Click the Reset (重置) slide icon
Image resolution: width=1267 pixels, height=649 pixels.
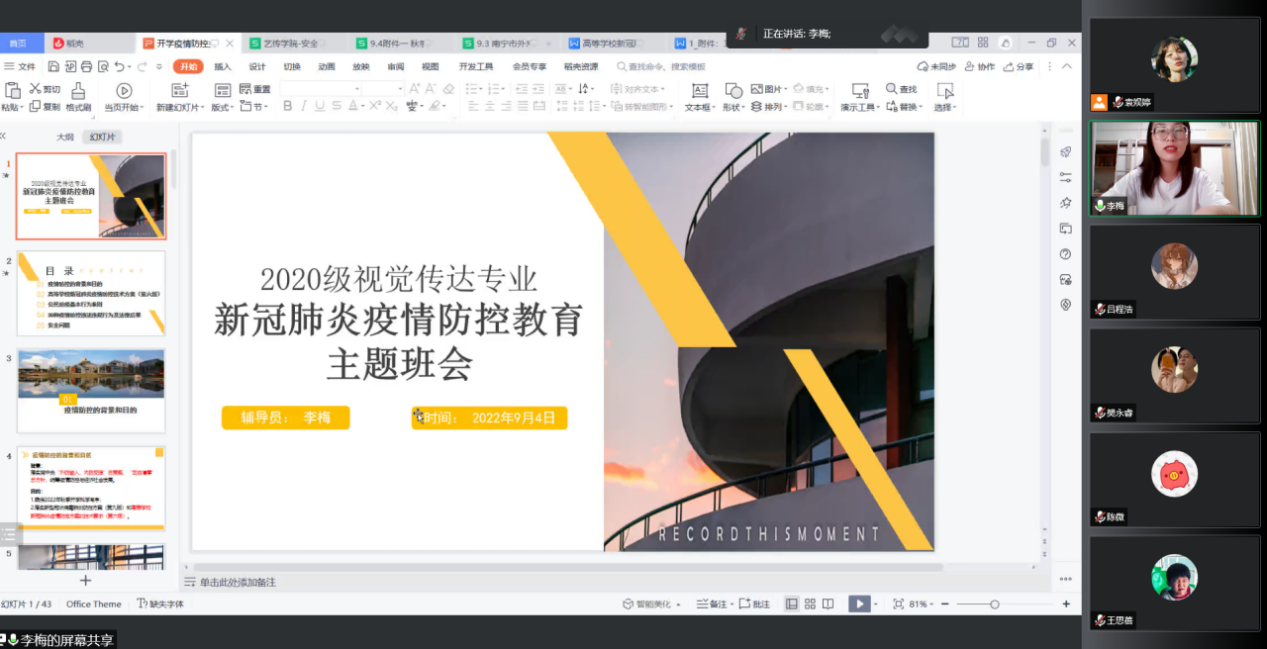click(246, 89)
